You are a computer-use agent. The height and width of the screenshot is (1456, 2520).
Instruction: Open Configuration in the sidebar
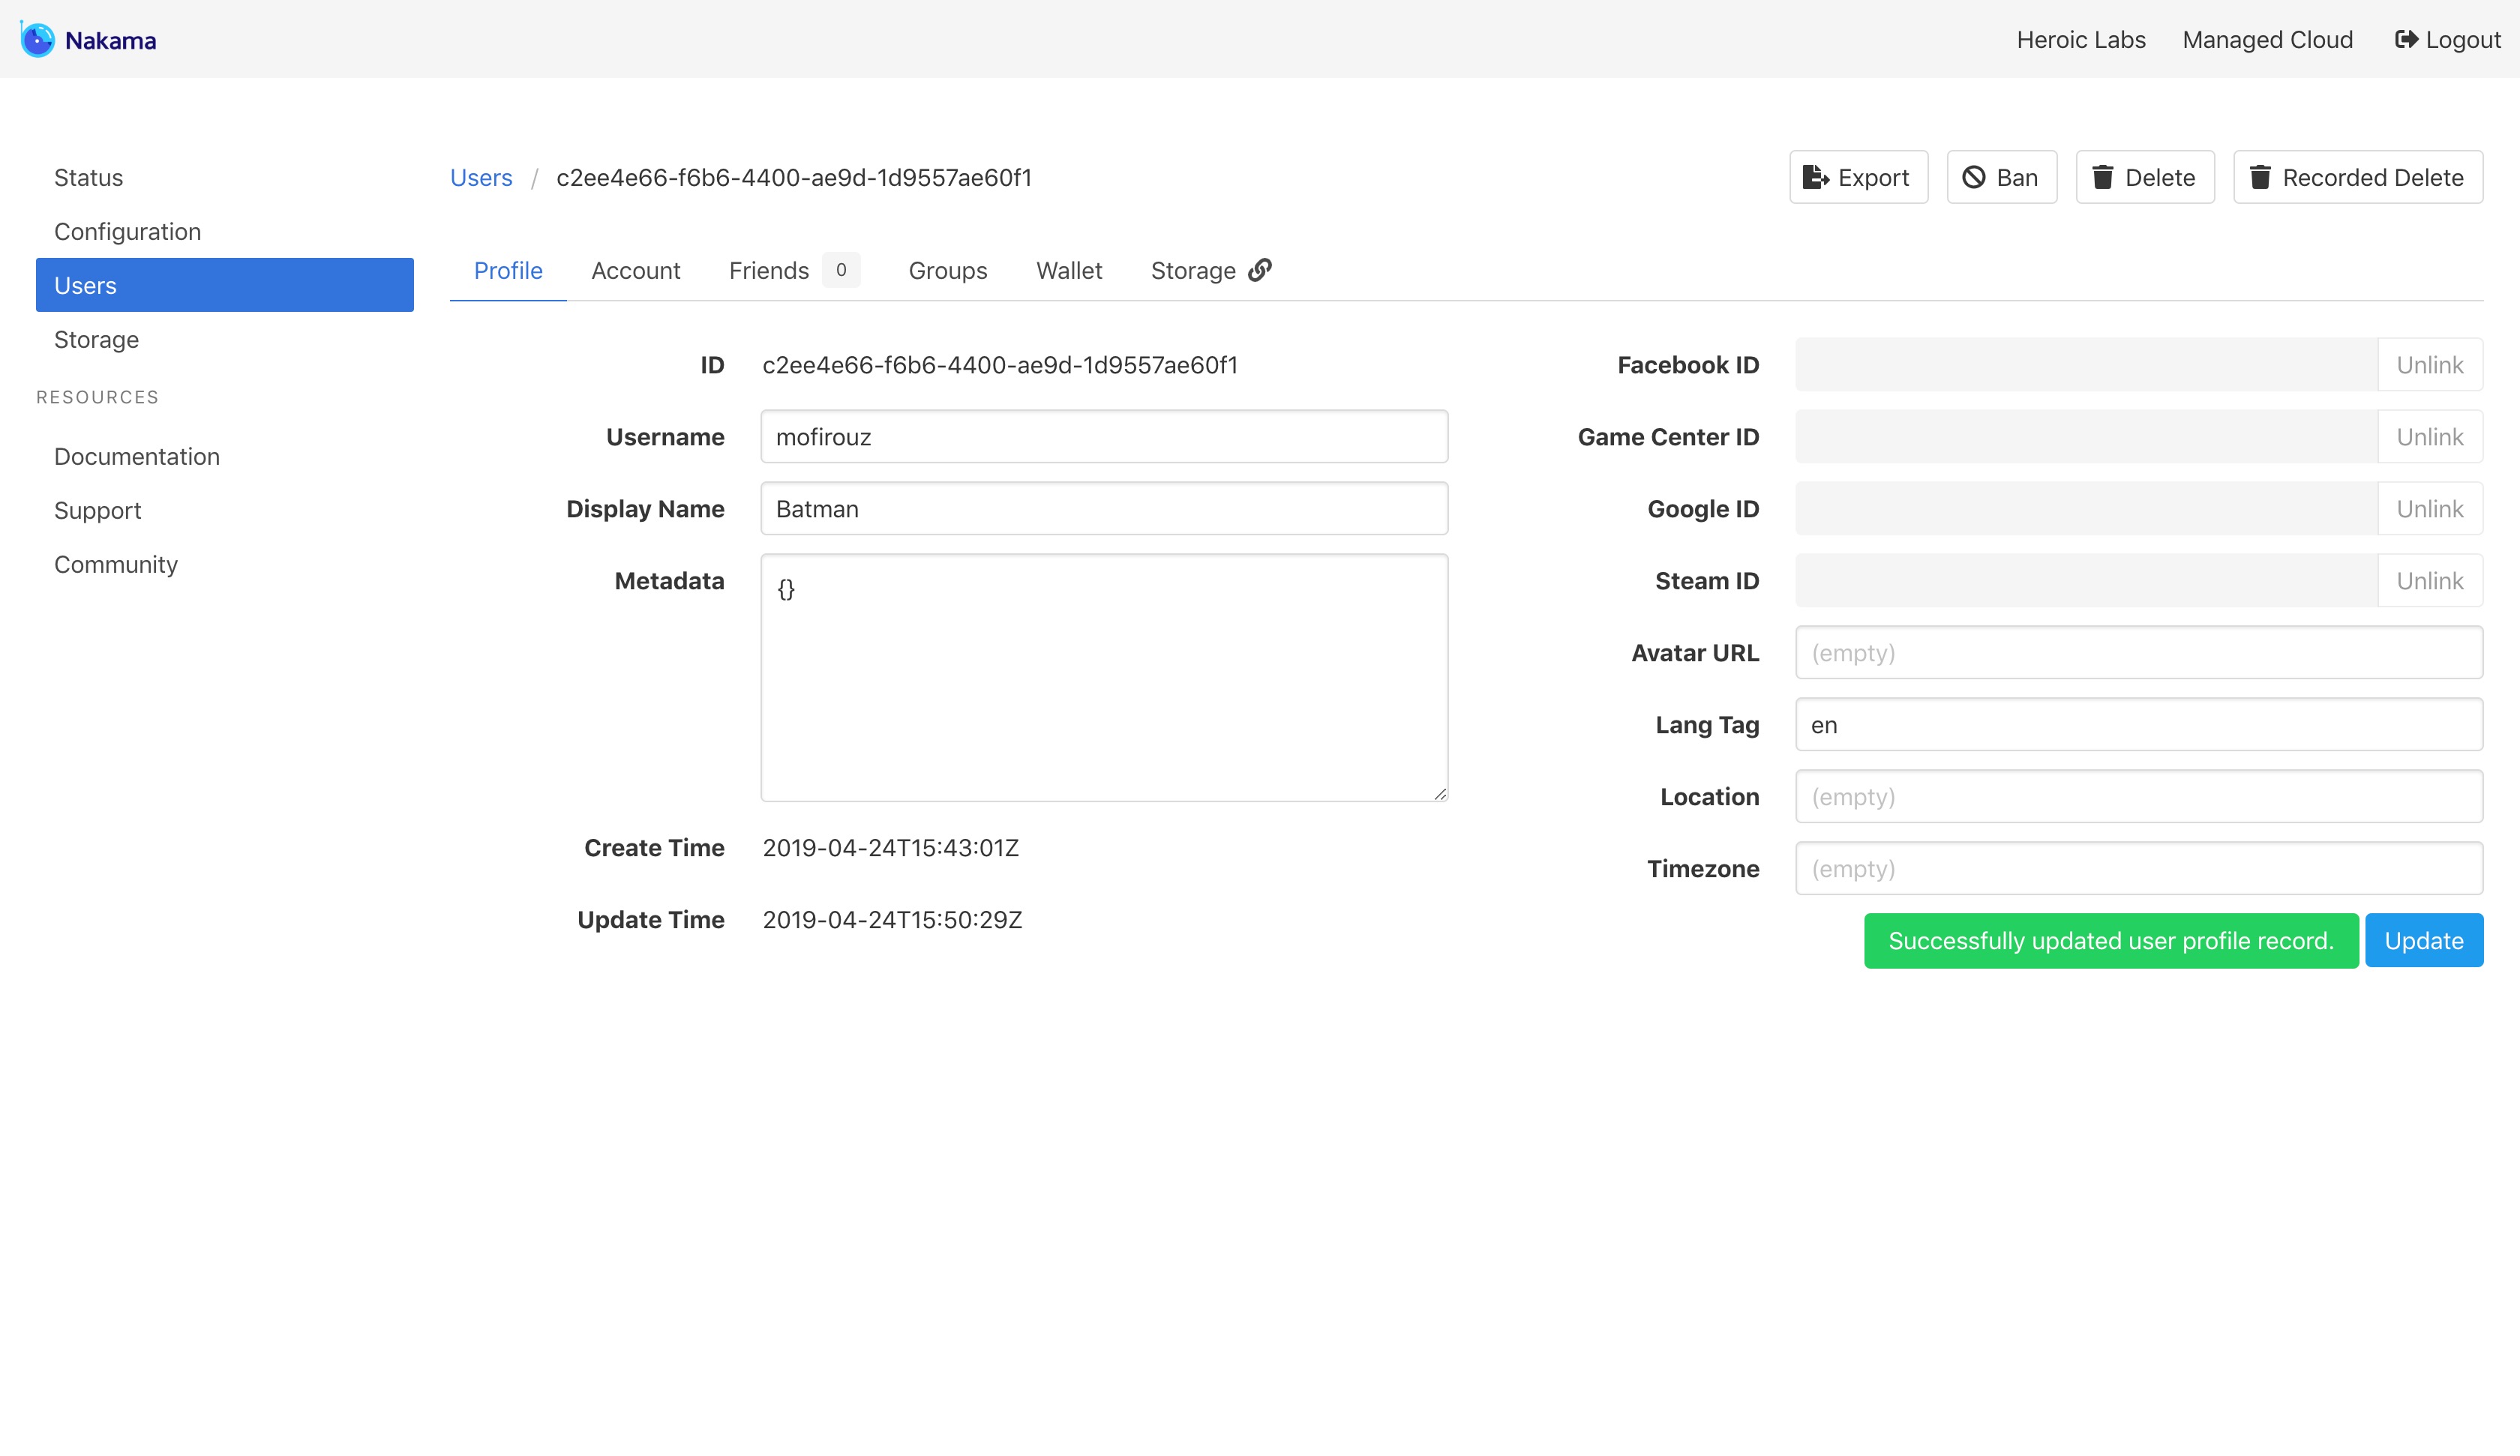pos(127,232)
